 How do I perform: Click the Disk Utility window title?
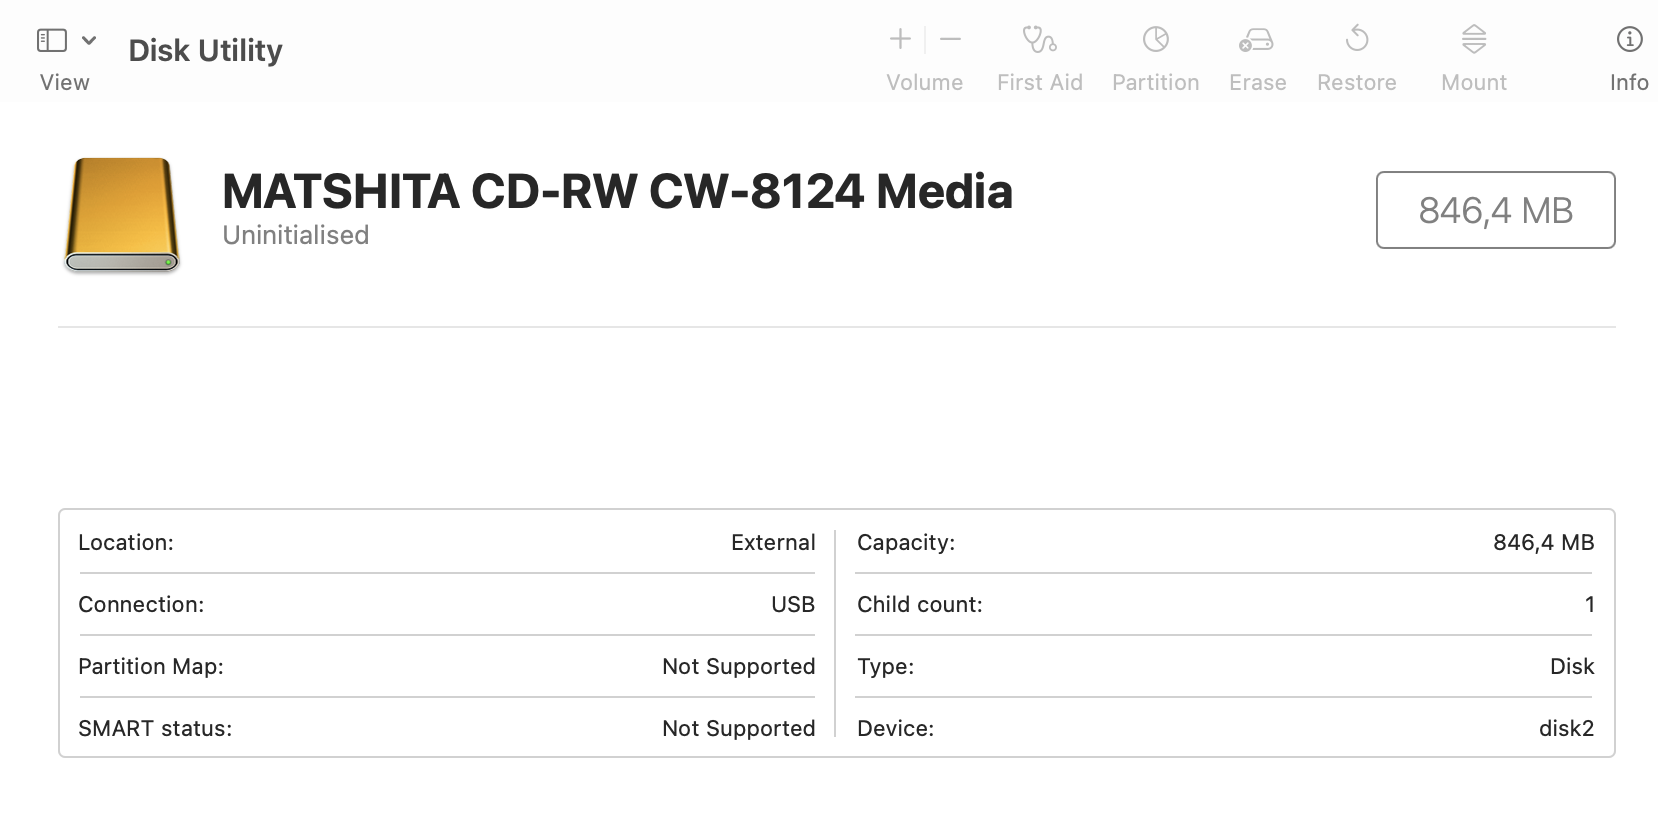(206, 50)
